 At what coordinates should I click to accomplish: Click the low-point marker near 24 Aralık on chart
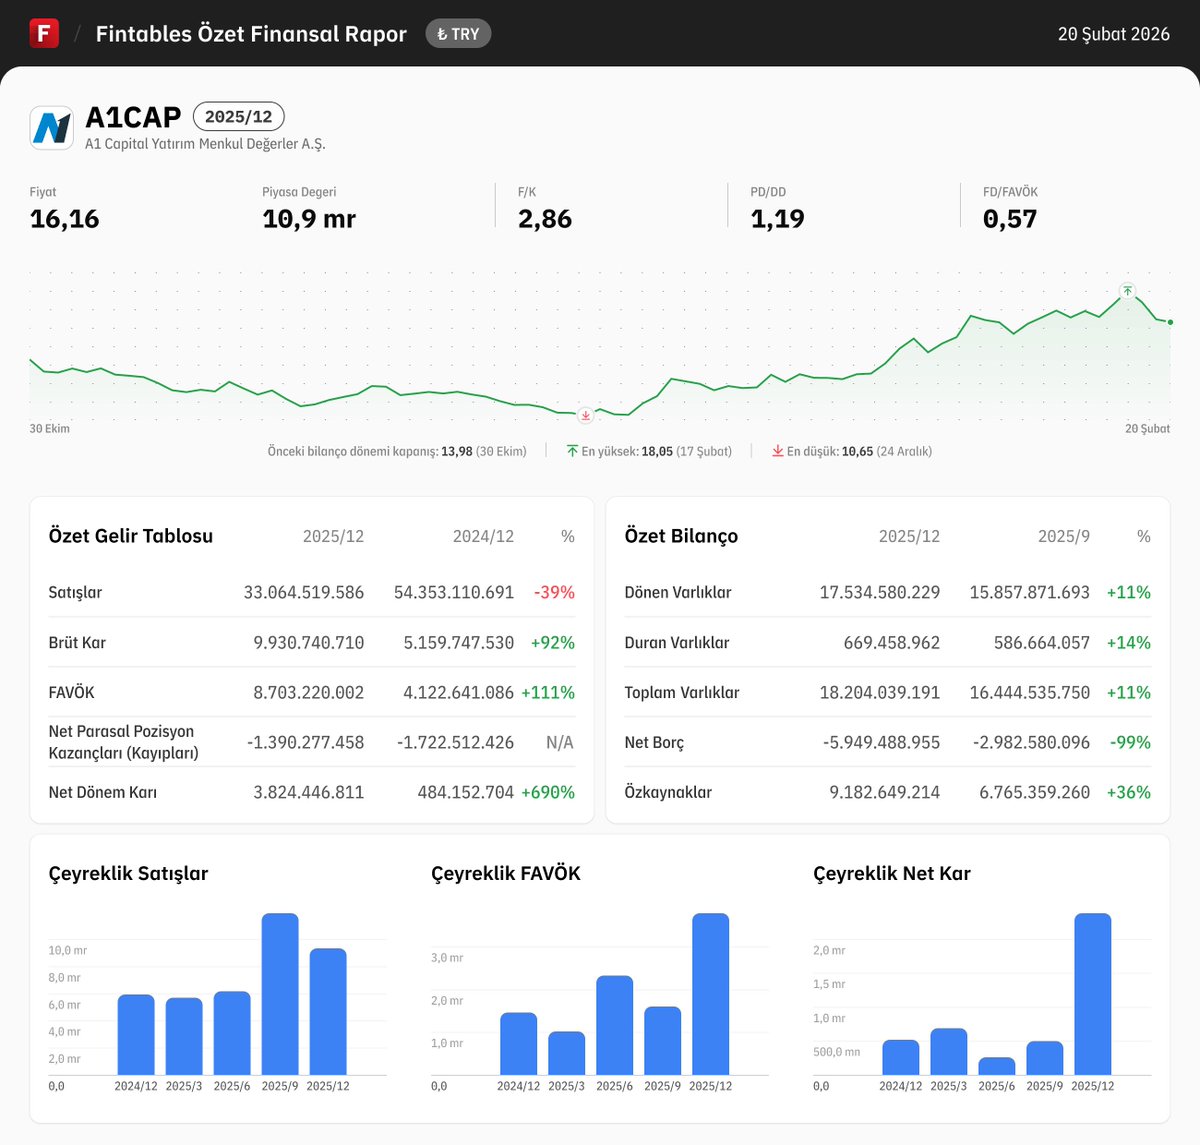(585, 414)
